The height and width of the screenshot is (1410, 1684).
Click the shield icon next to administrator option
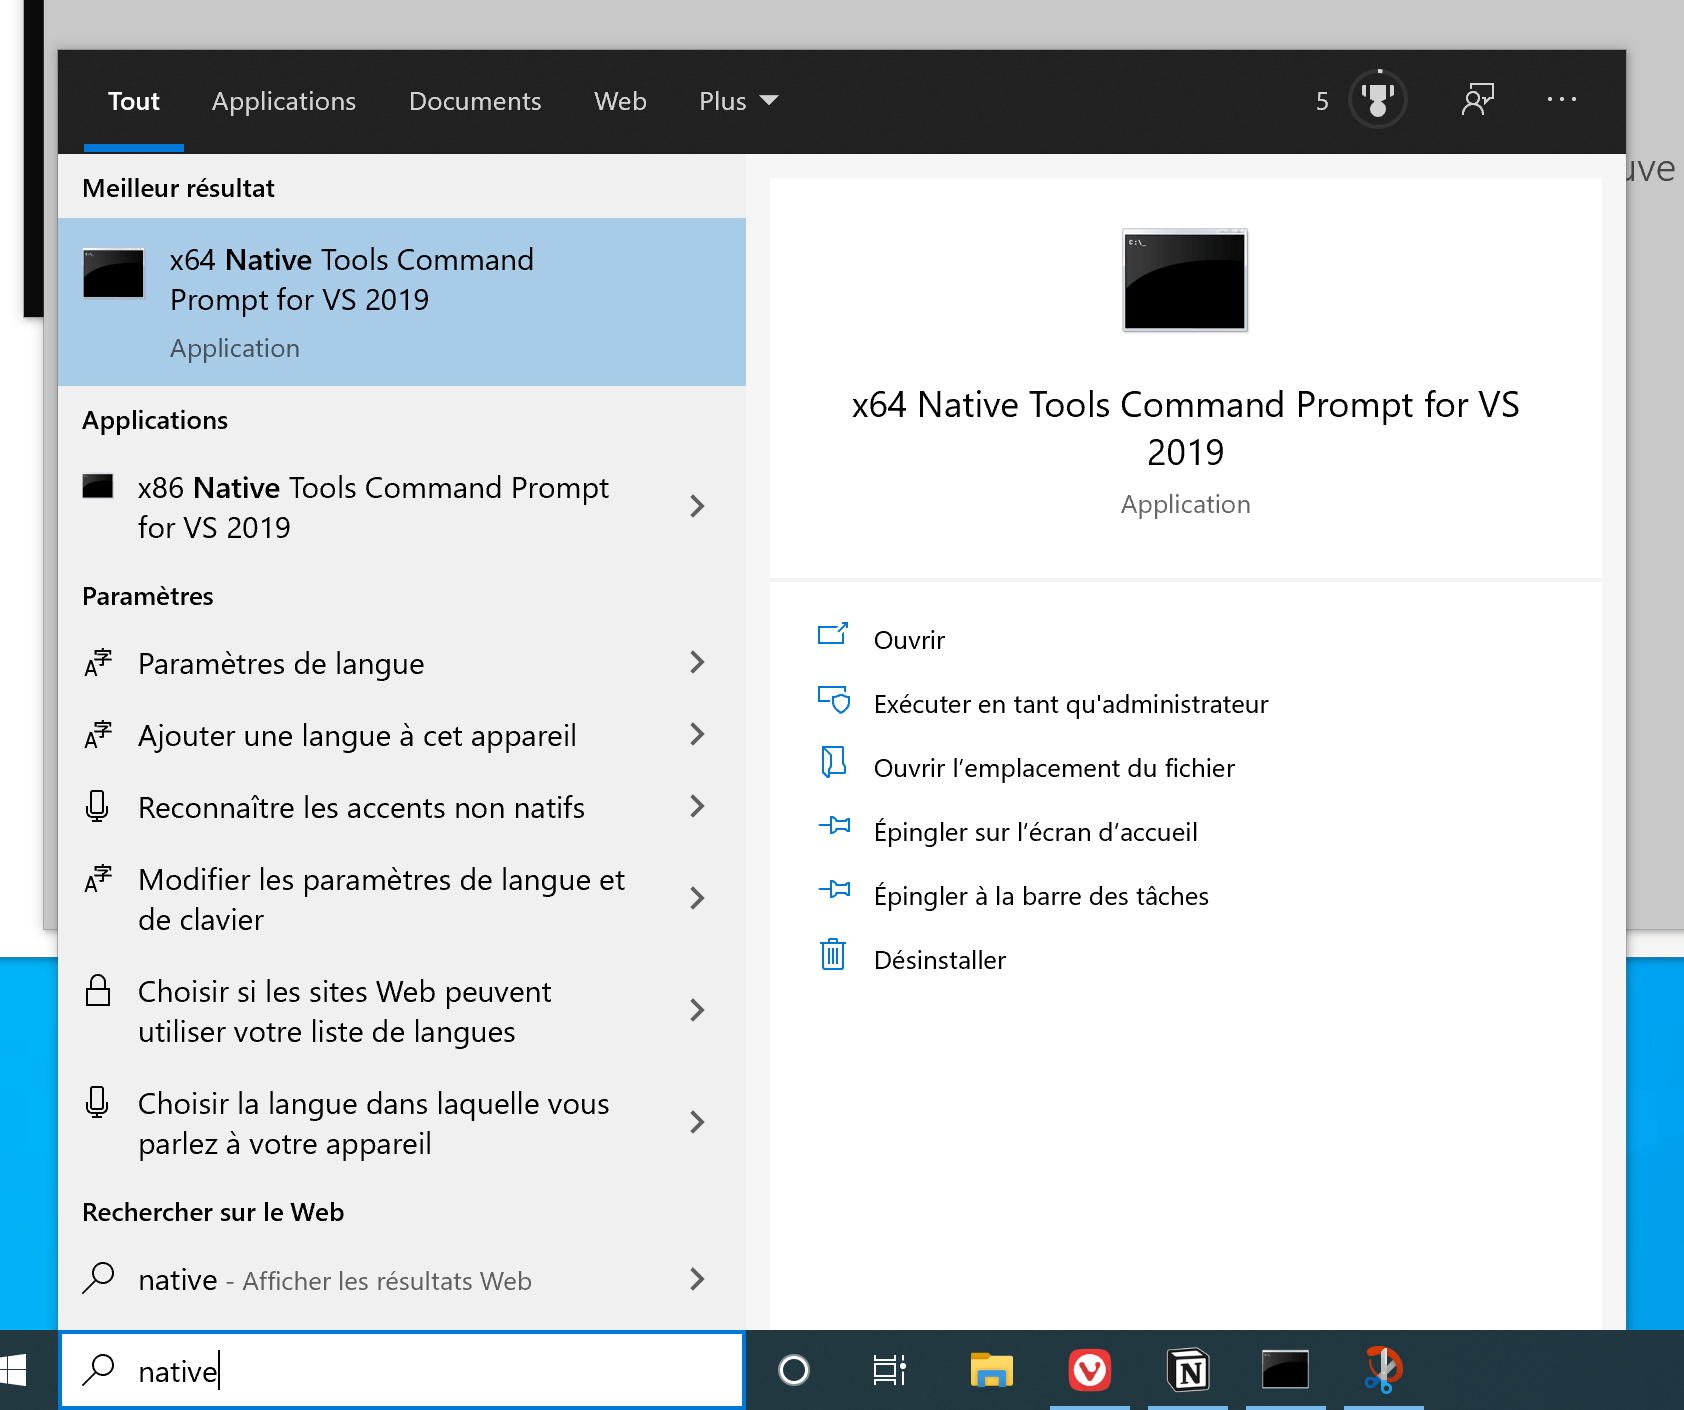click(834, 701)
